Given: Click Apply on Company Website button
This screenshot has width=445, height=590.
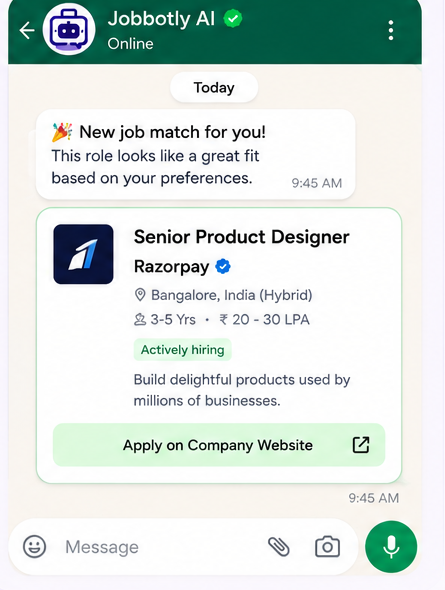Looking at the screenshot, I should tap(219, 445).
